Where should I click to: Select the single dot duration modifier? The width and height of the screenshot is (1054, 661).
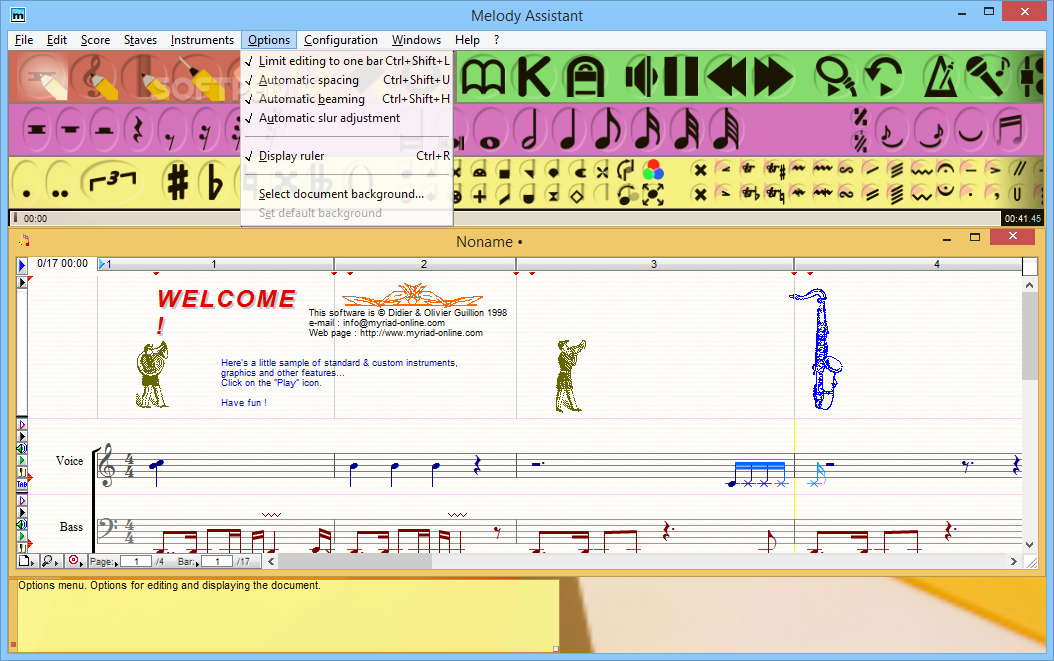(27, 182)
